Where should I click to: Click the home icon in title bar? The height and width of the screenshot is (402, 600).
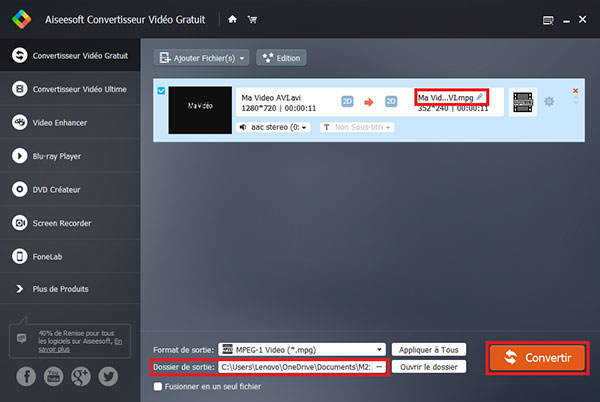(232, 18)
